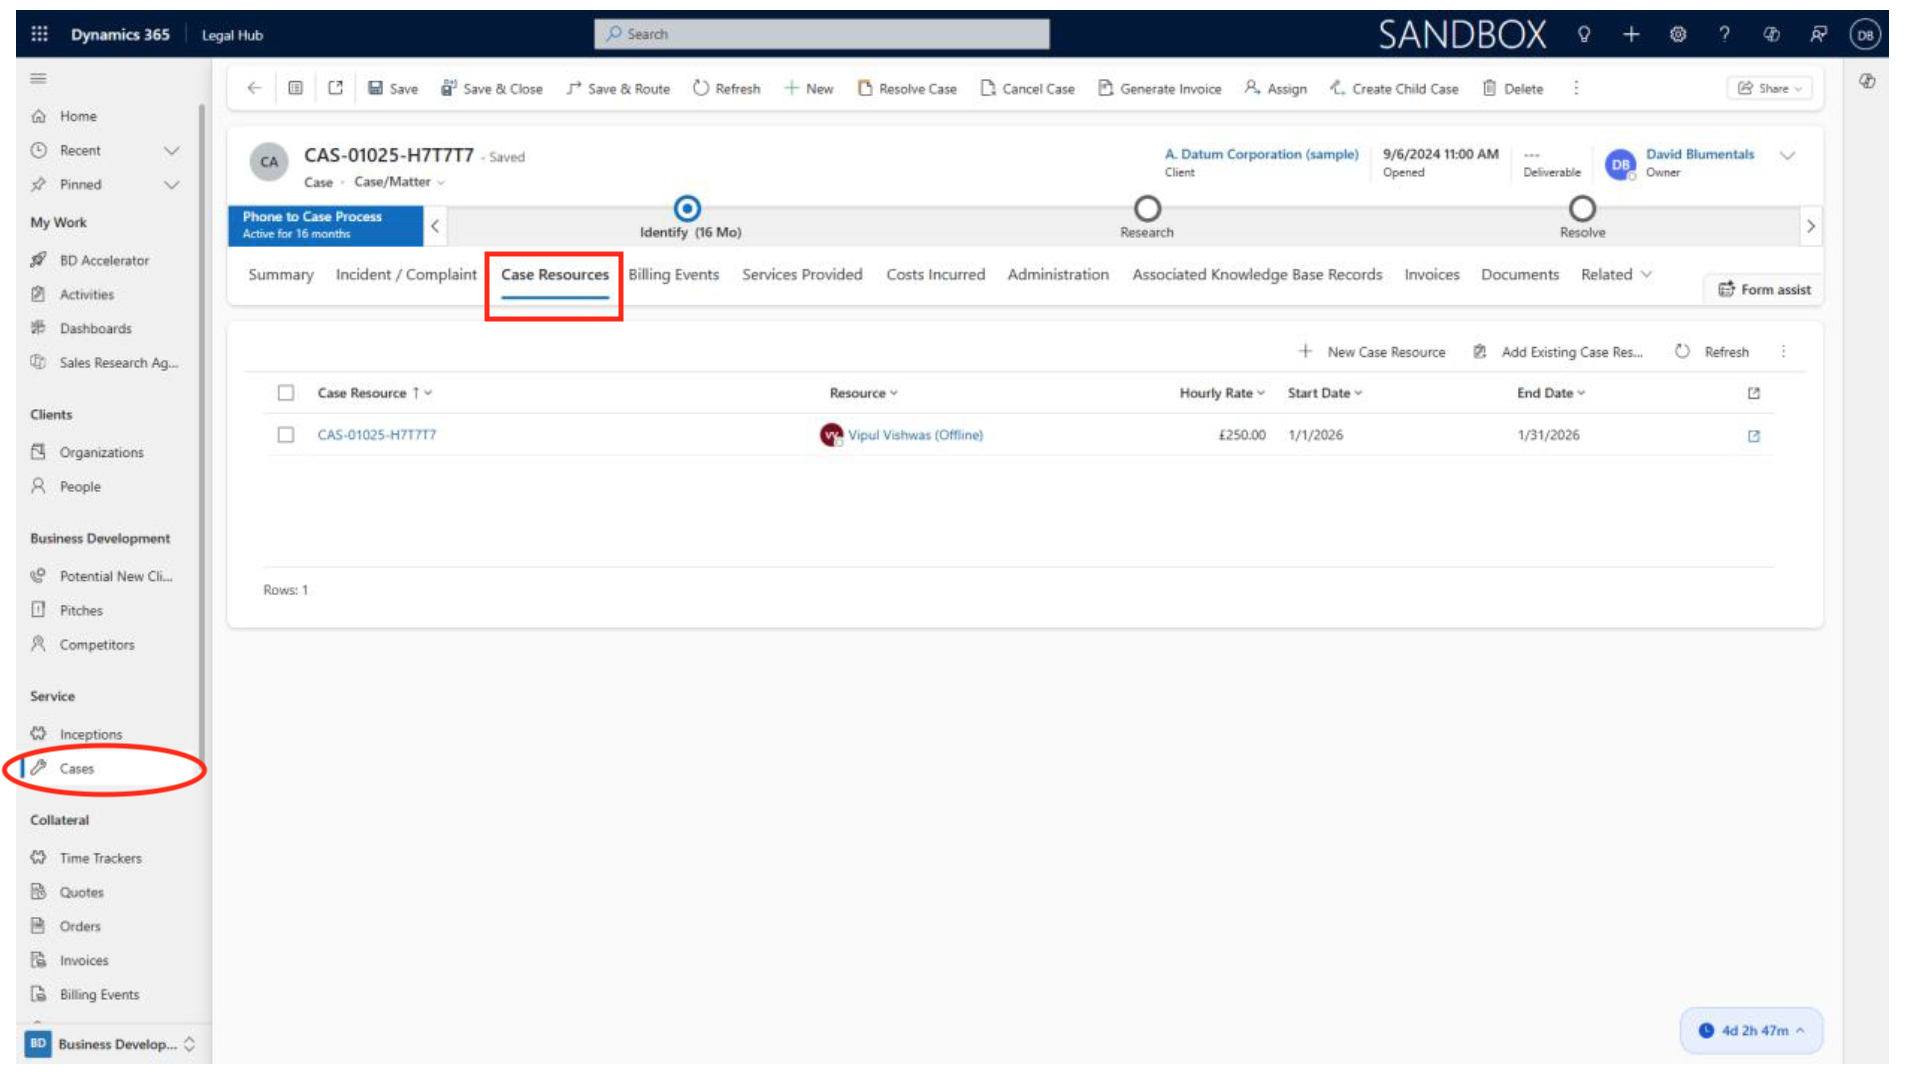
Task: Click the Resolve Case icon
Action: coord(865,88)
